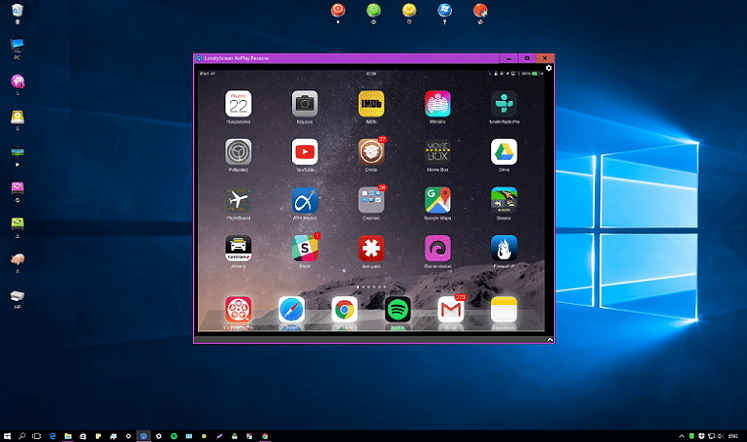747x442 pixels.
Task: Select the active LonelyScreen taskbar button
Action: (143, 436)
